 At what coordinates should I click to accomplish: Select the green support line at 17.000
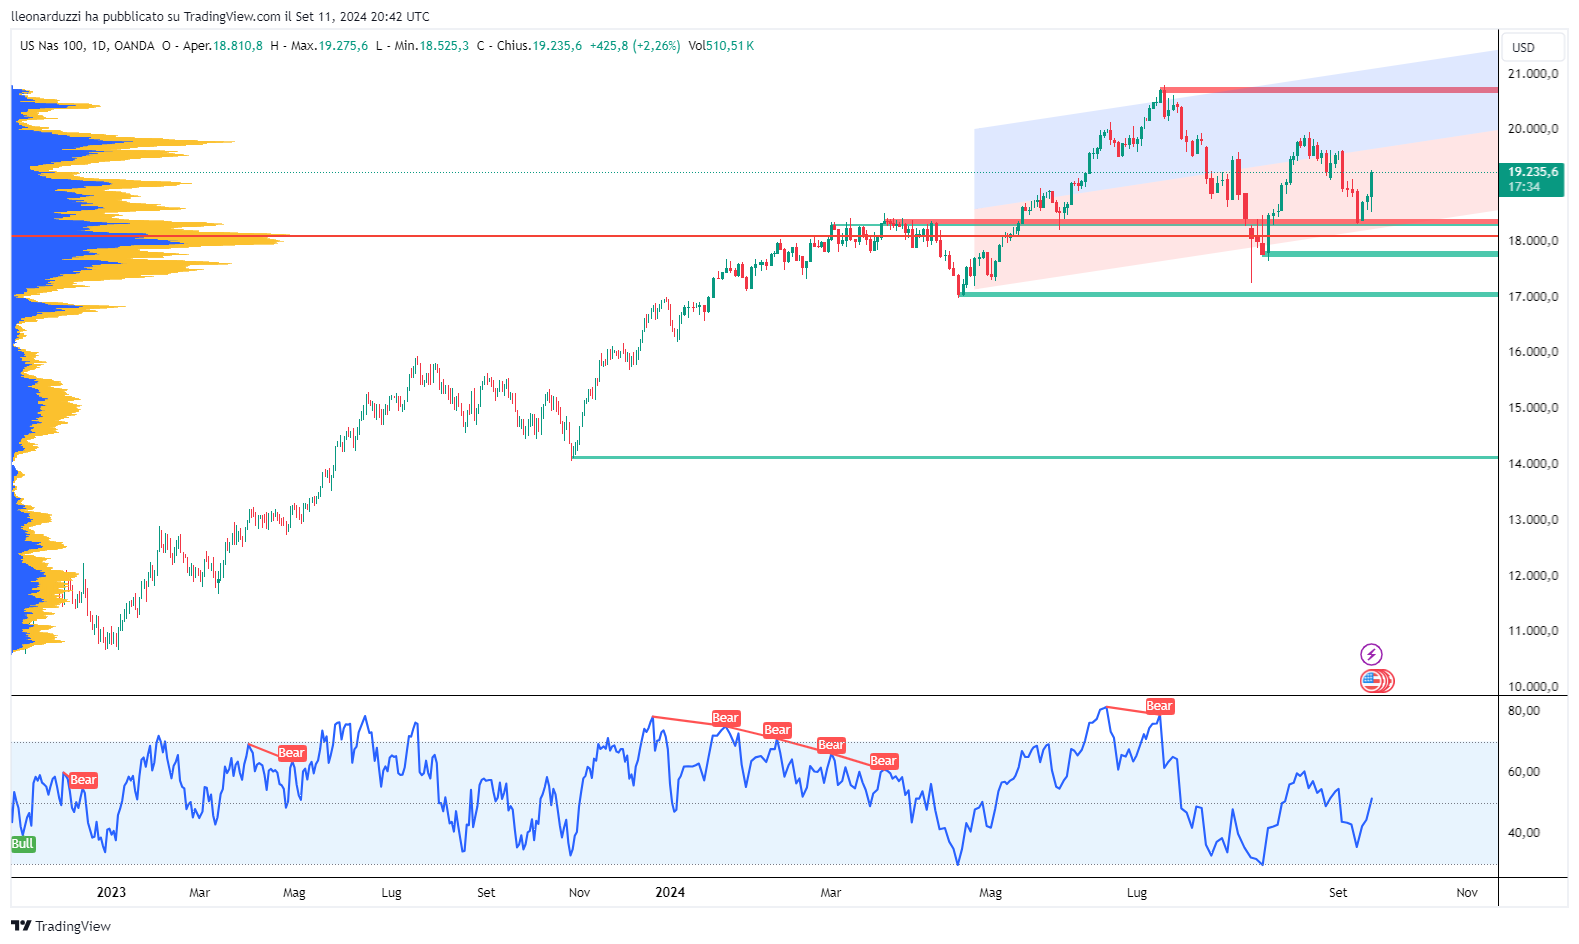coord(1229,295)
